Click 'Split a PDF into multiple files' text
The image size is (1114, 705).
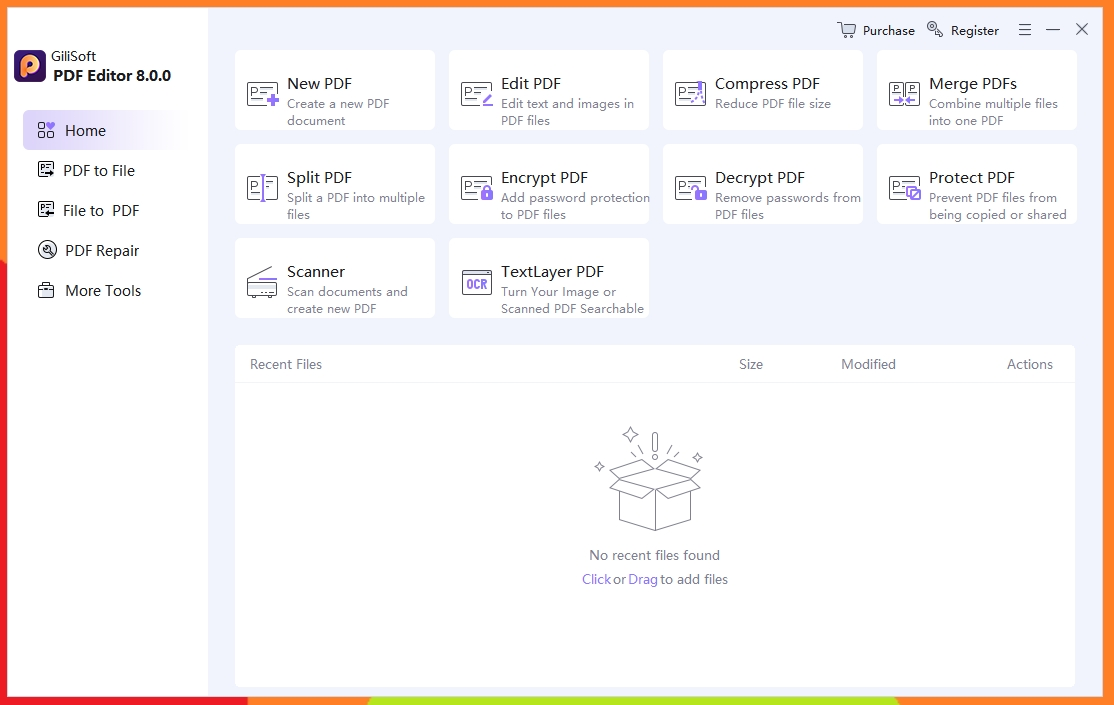pyautogui.click(x=355, y=206)
